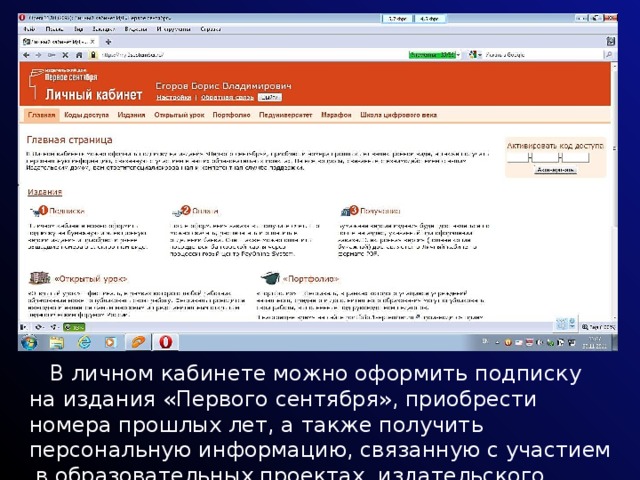Click the Google search field
Image resolution: width=640 pixels, height=480 pixels.
pos(543,54)
